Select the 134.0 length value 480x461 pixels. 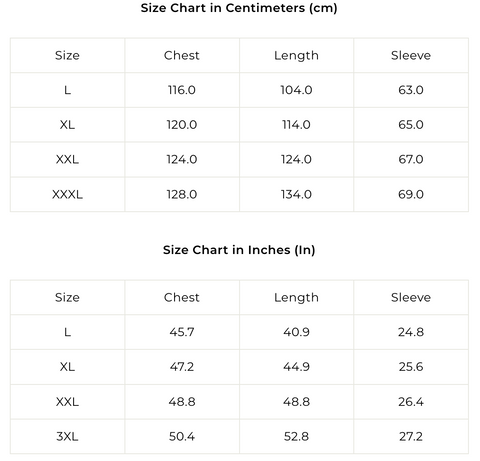(x=296, y=194)
